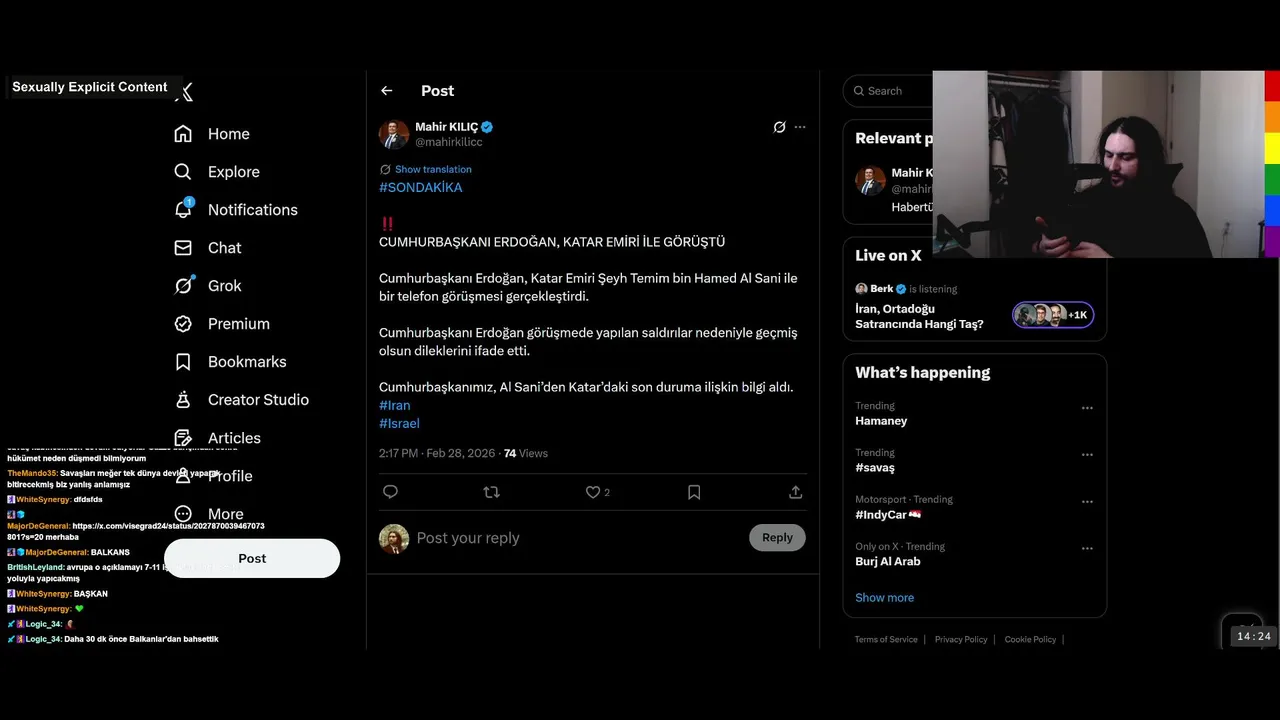This screenshot has width=1280, height=720.
Task: Click Terms of Service footer link
Action: [886, 640]
